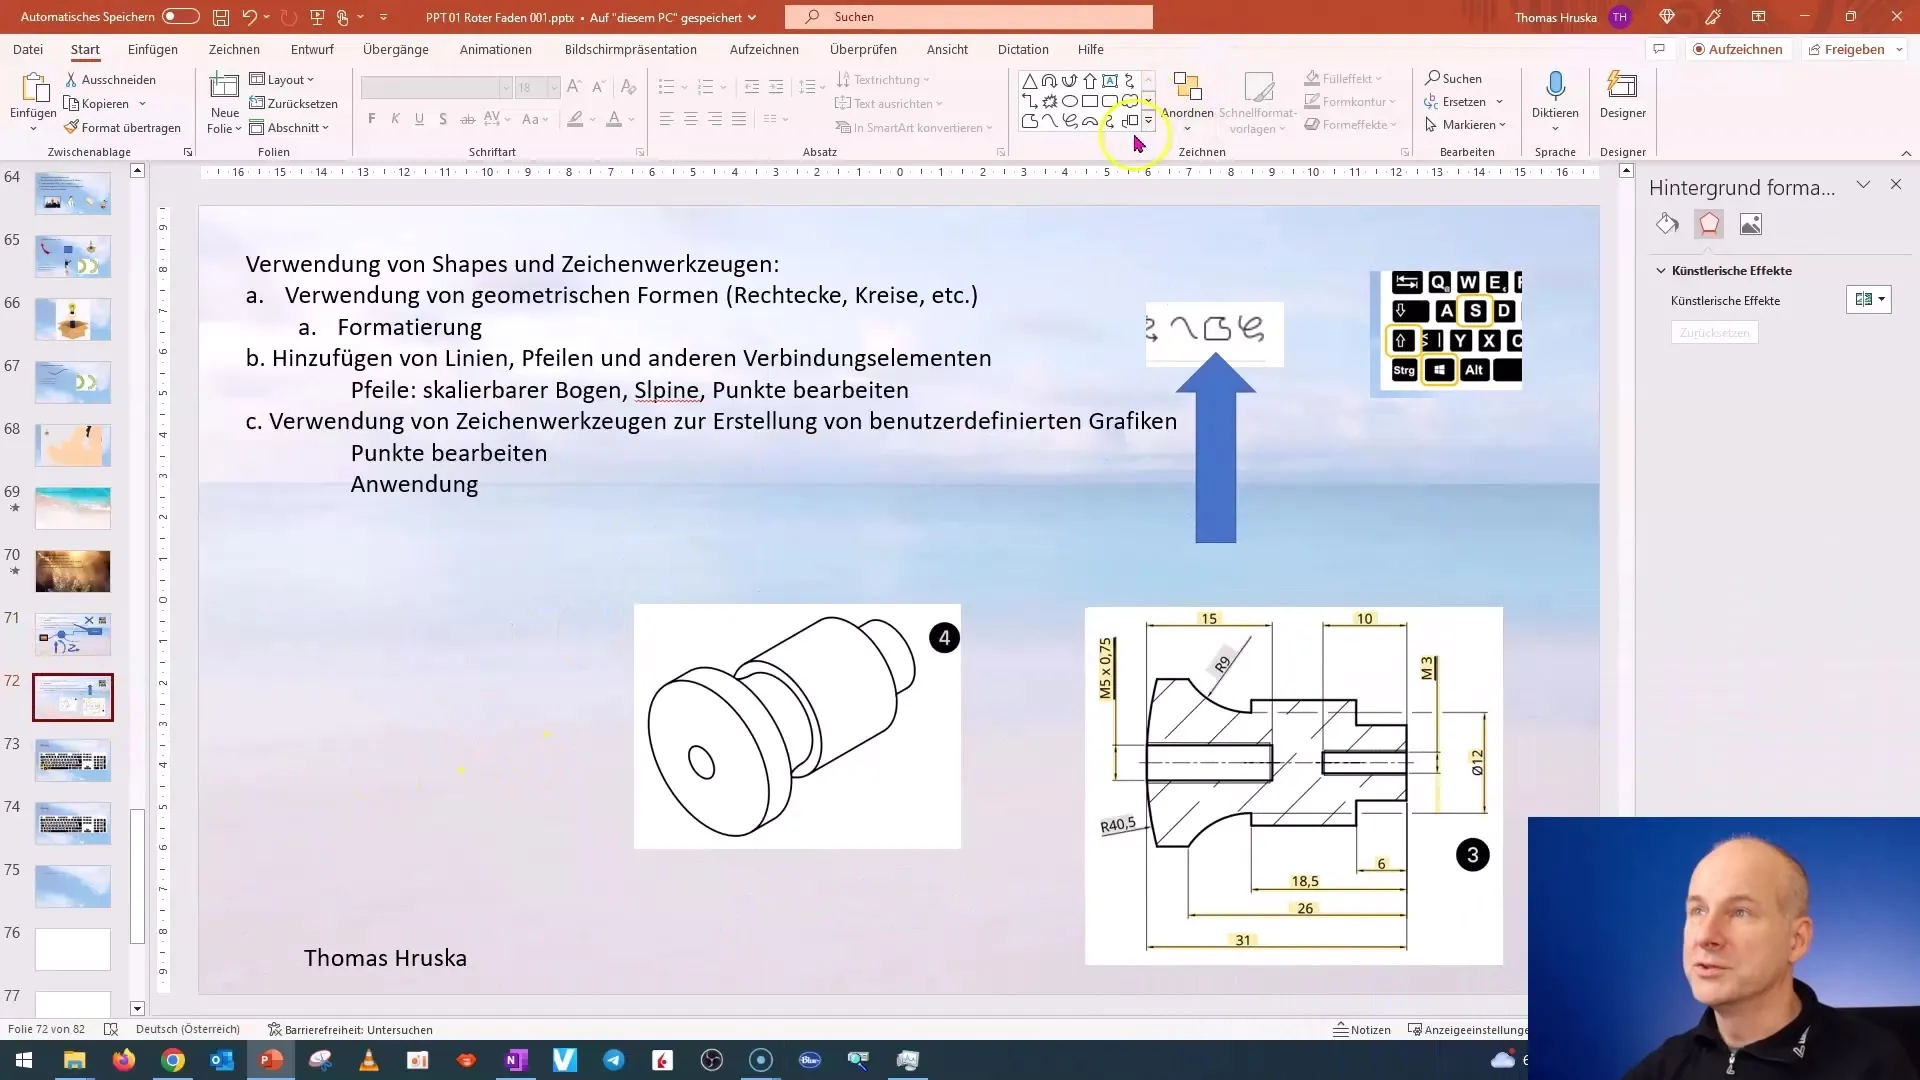
Task: Click the PowerPoint taskbar icon
Action: [270, 1059]
